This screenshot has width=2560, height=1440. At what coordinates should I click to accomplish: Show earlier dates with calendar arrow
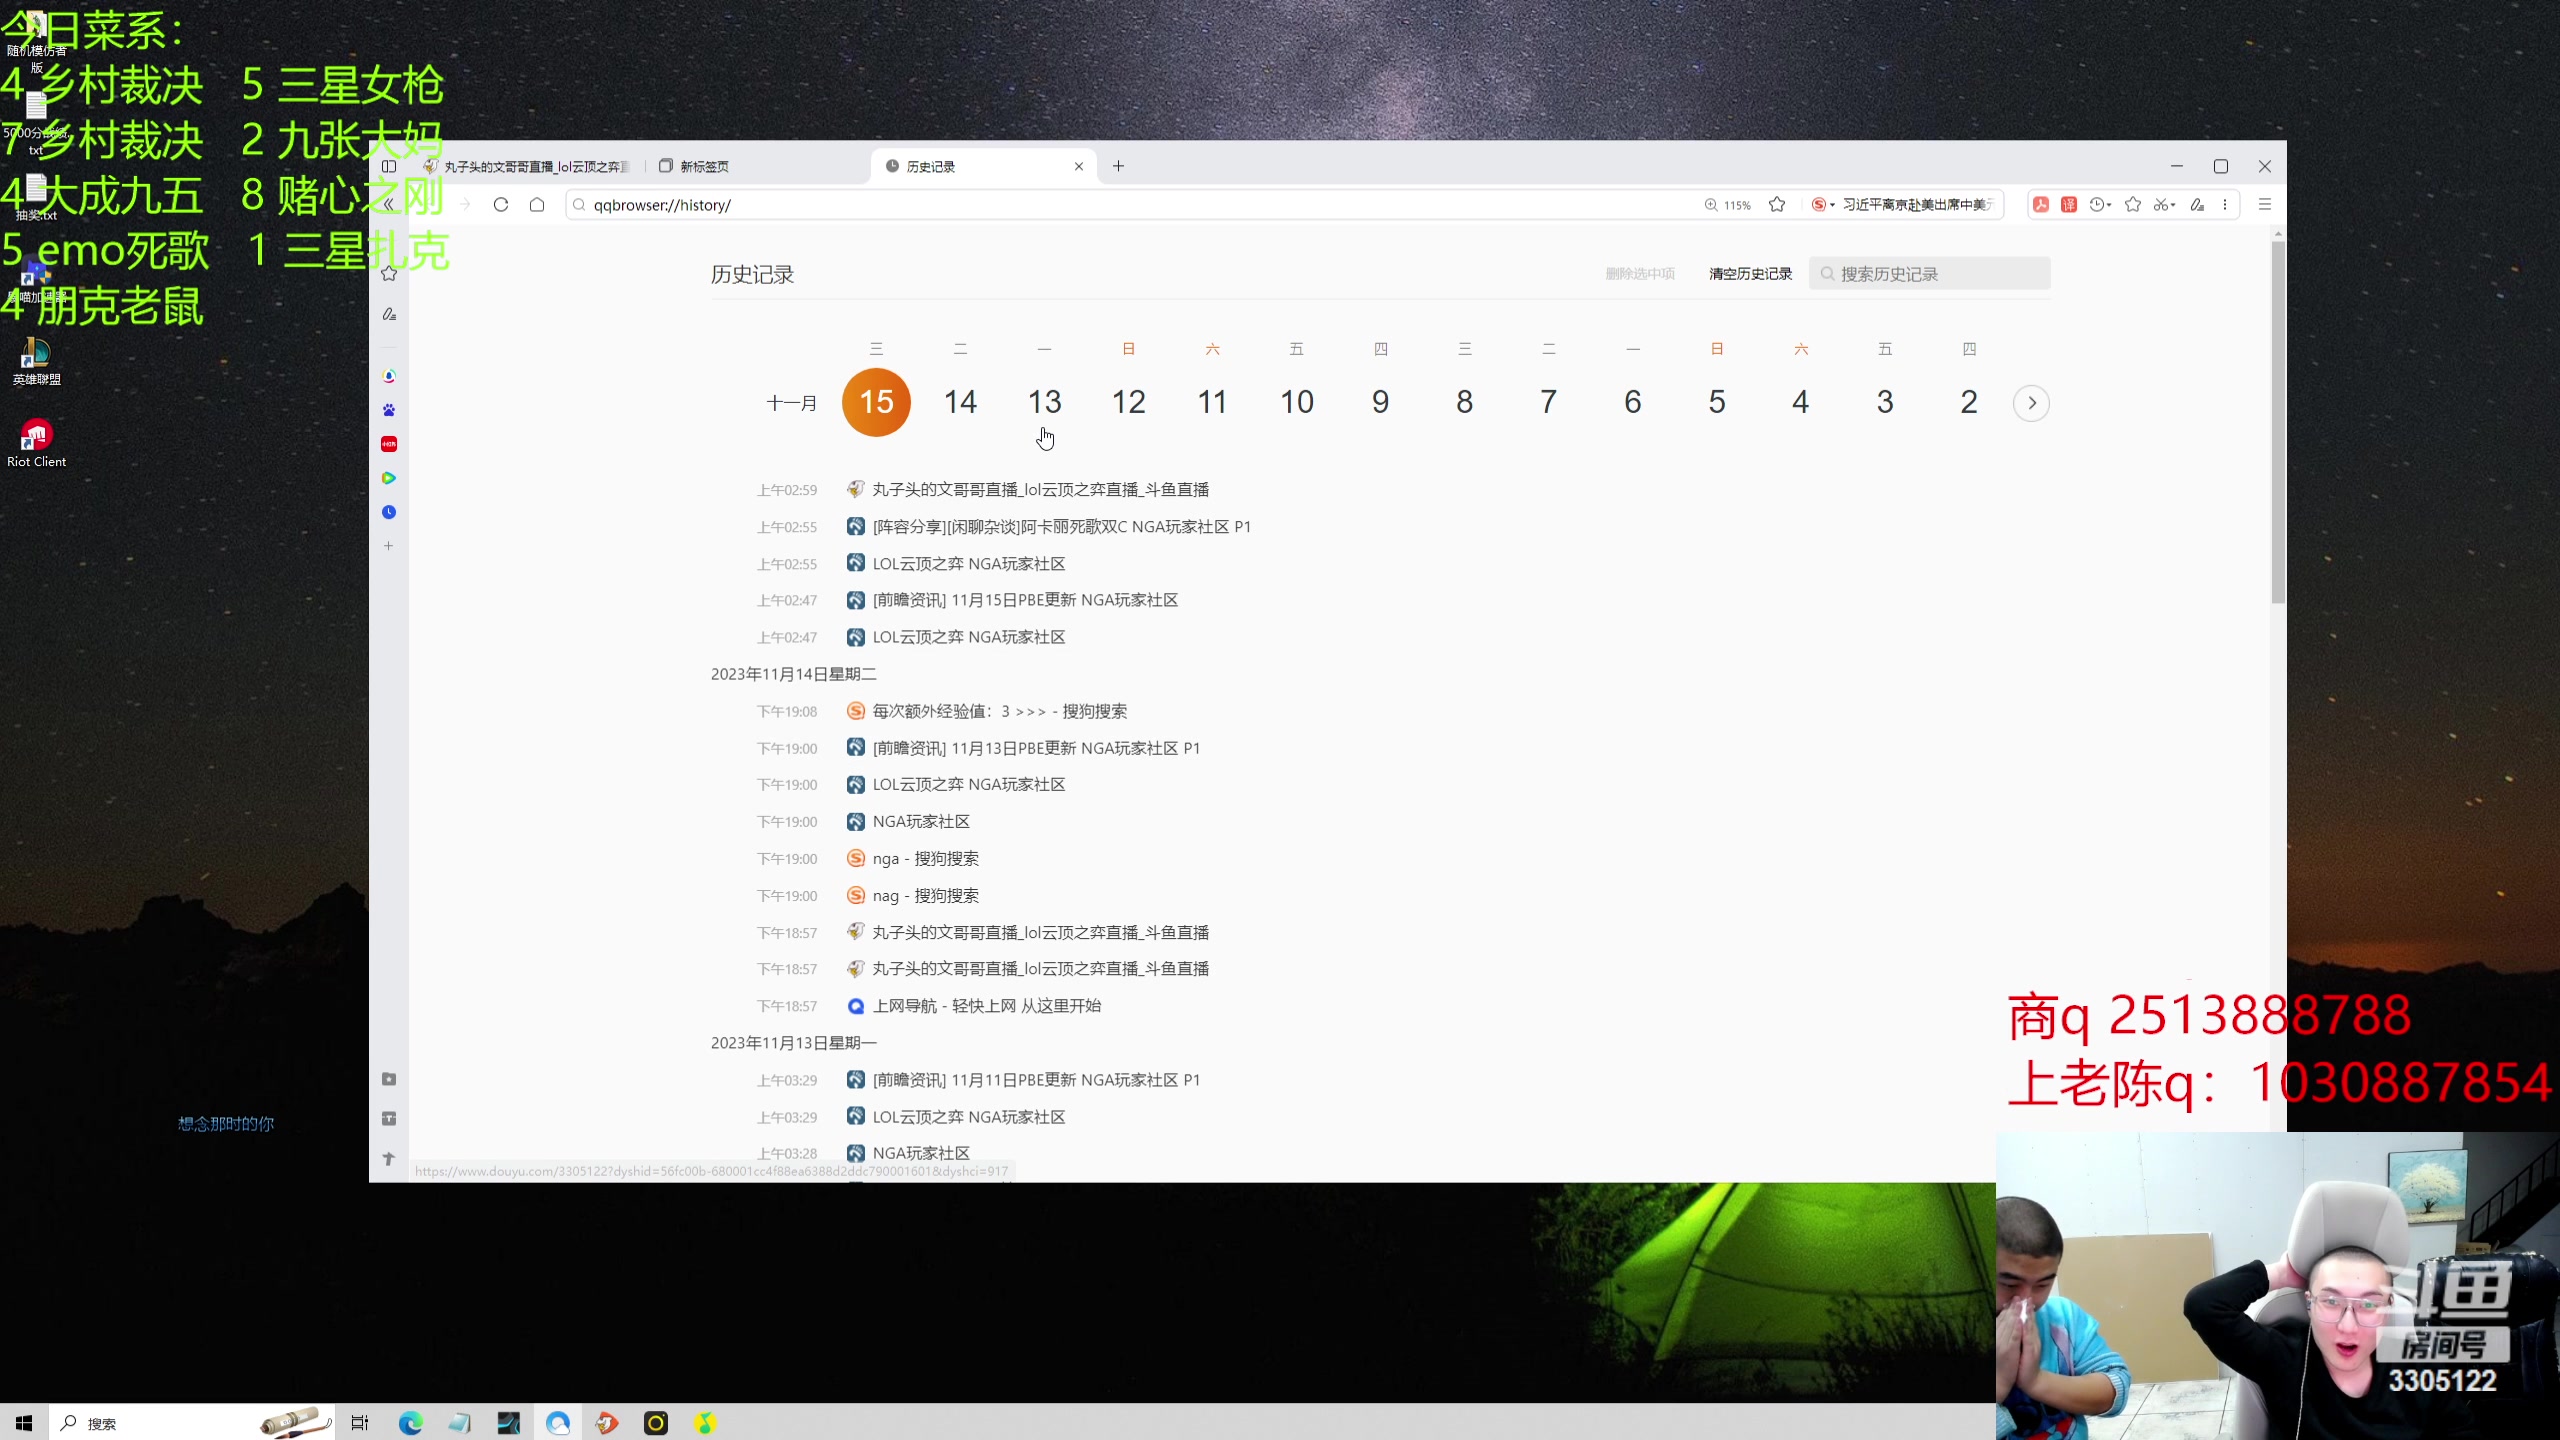pos(2031,403)
